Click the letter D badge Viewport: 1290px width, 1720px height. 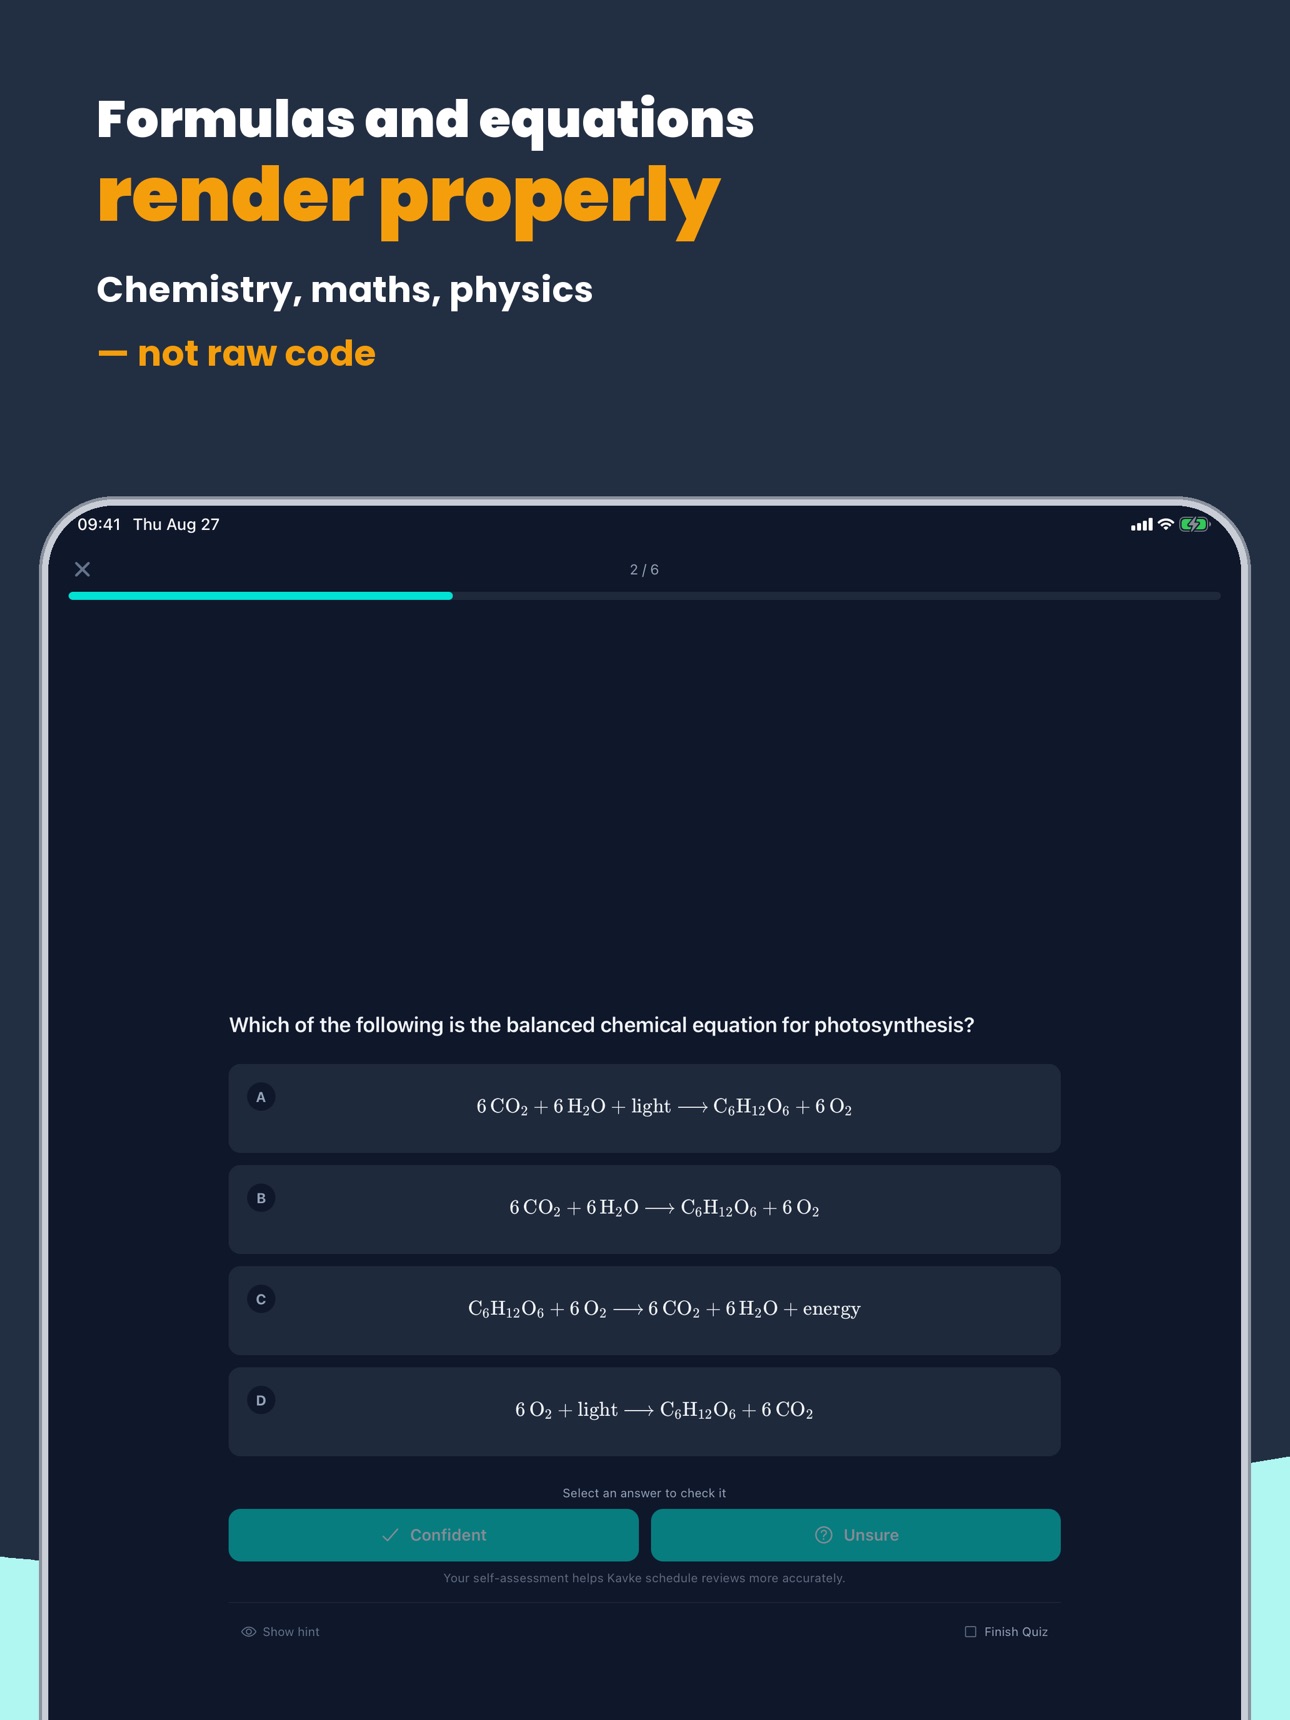point(261,1400)
